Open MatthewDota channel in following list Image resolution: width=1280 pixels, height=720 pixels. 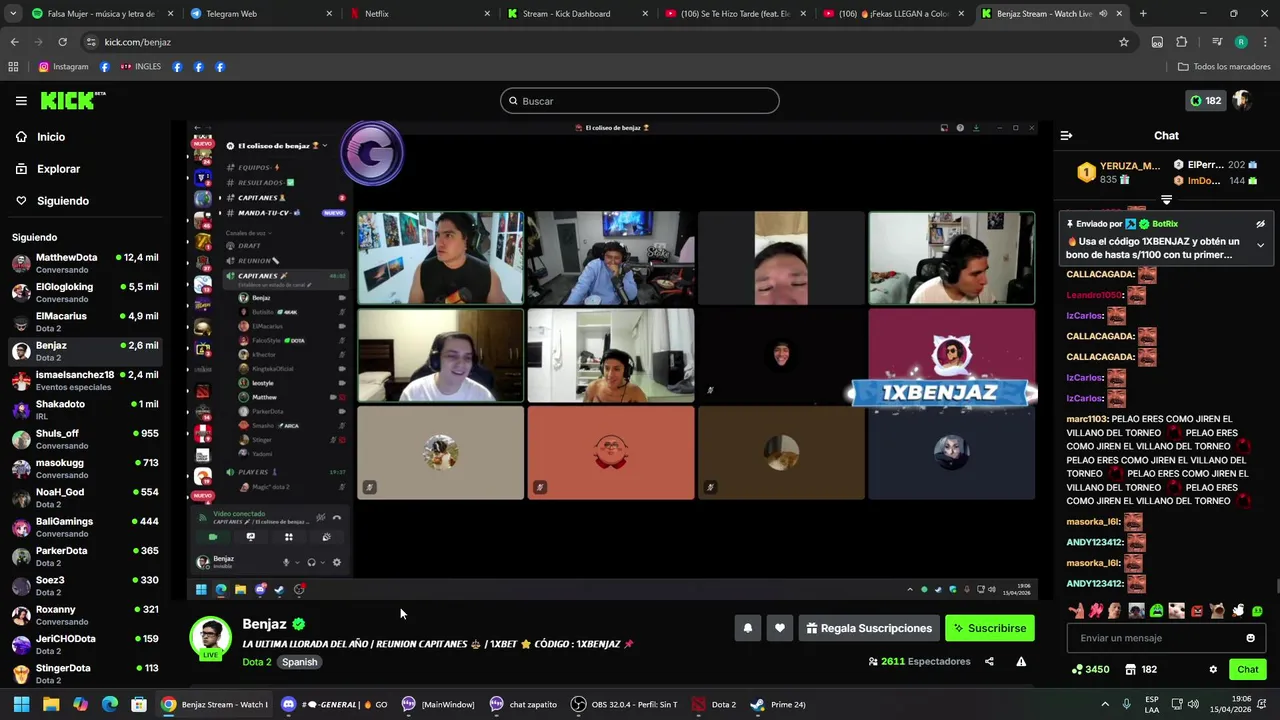(84, 263)
